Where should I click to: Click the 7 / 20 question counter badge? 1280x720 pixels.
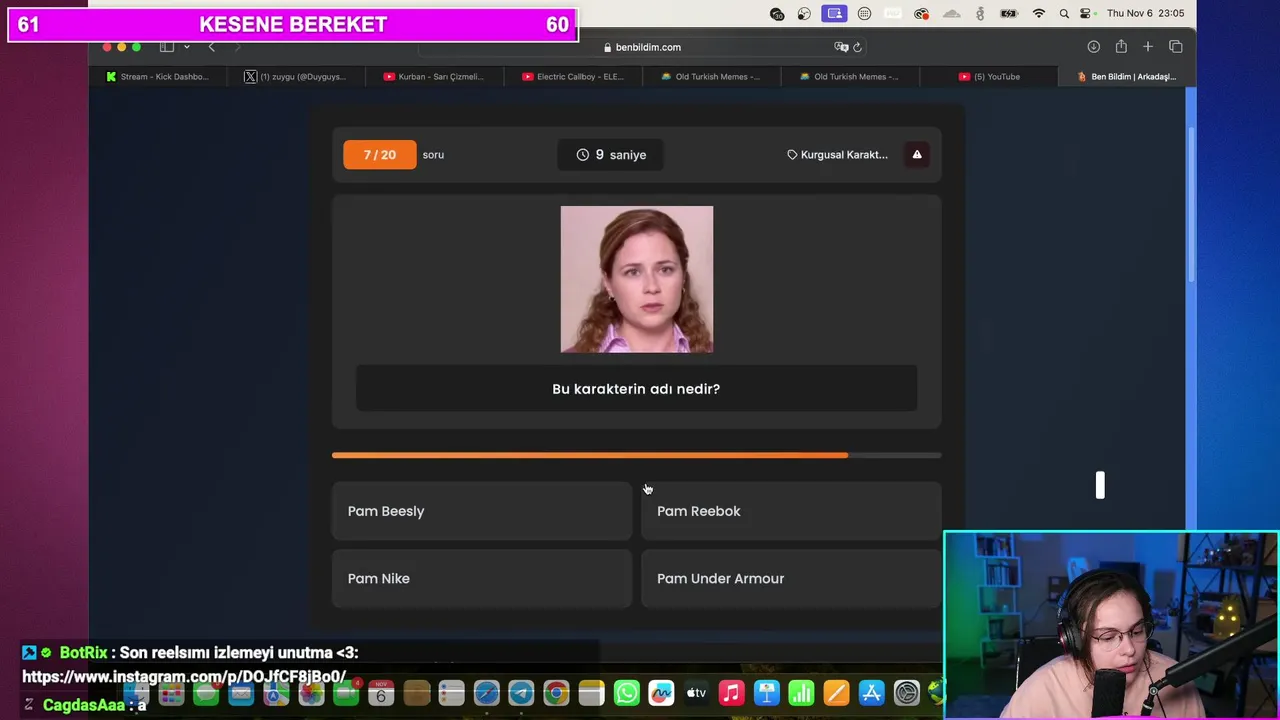[380, 155]
